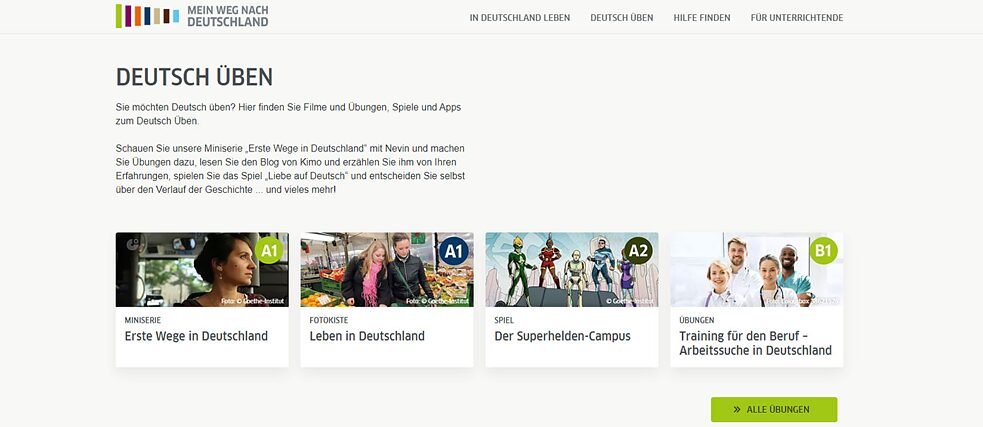
Task: Open Training für den Beruf – Arbeitssuche link
Action: click(755, 343)
